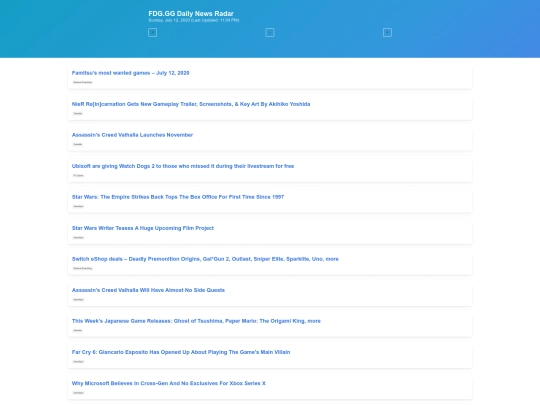This screenshot has width=540, height=405.
Task: Open Why Microsoft Believes in Cross-Gen article
Action: pyautogui.click(x=168, y=383)
